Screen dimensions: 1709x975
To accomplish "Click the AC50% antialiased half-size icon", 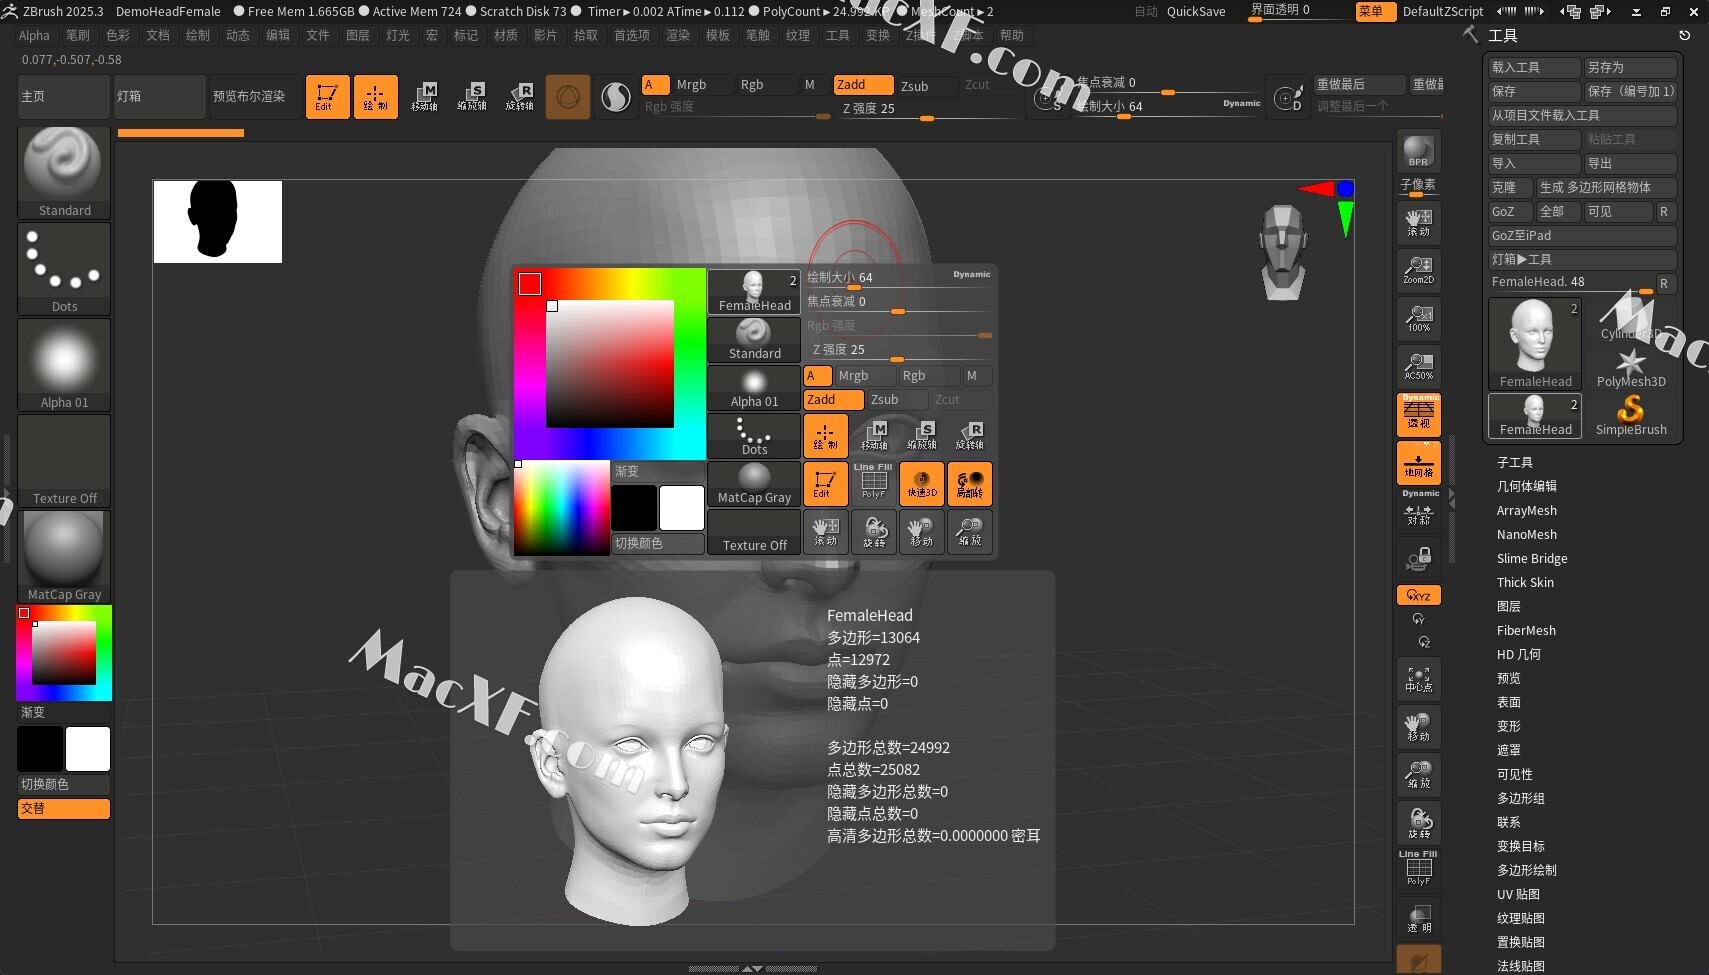I will tap(1418, 366).
